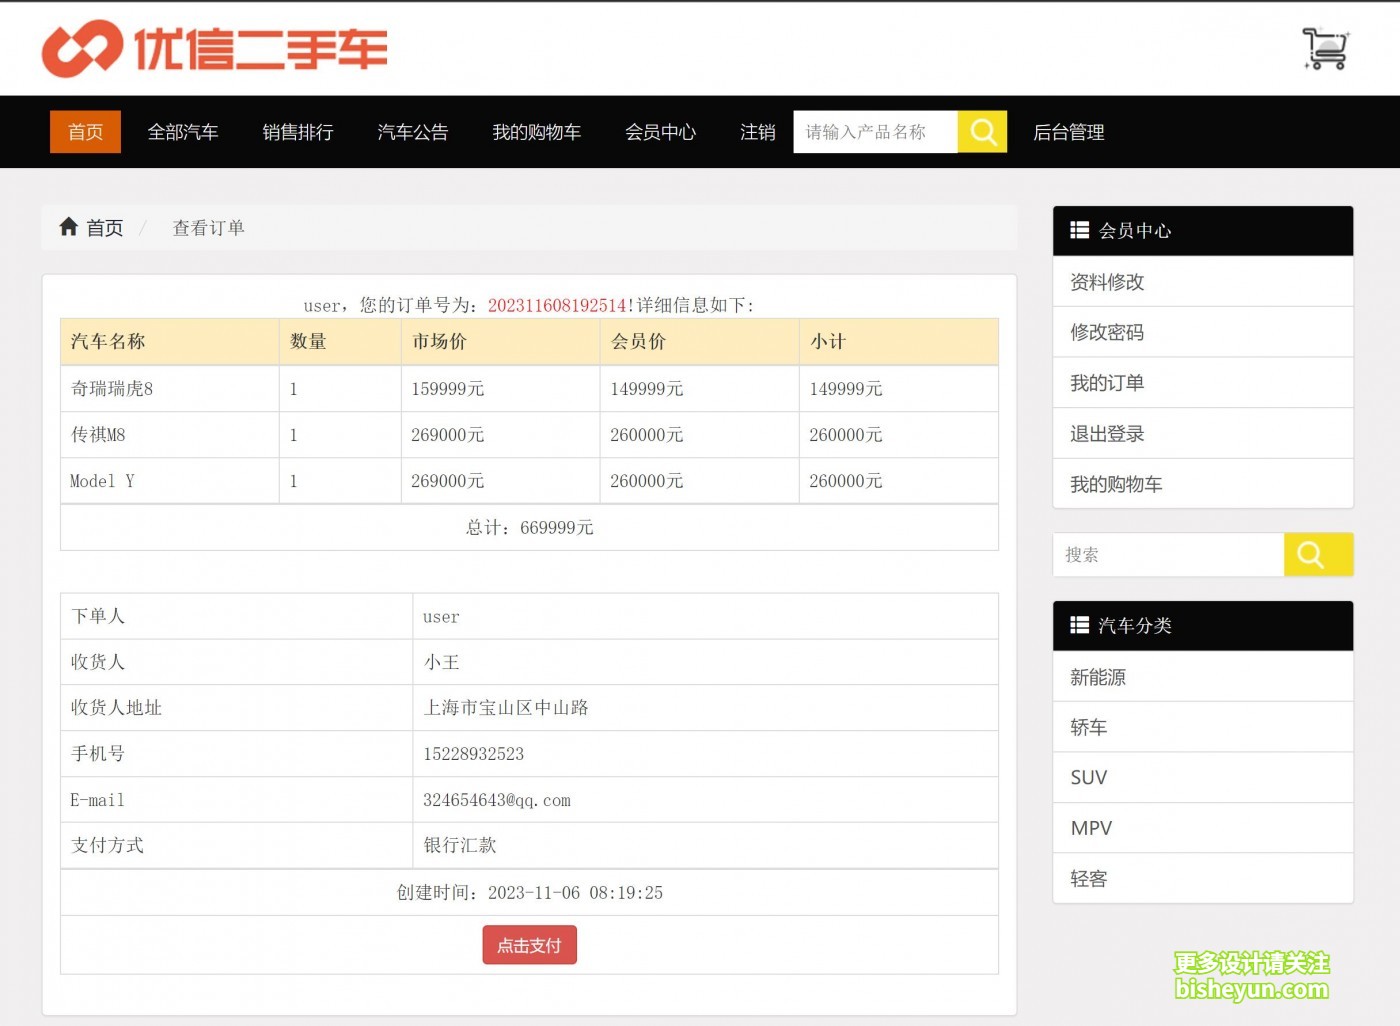1400x1026 pixels.
Task: Click the 优信二手车 logo
Action: coord(214,49)
